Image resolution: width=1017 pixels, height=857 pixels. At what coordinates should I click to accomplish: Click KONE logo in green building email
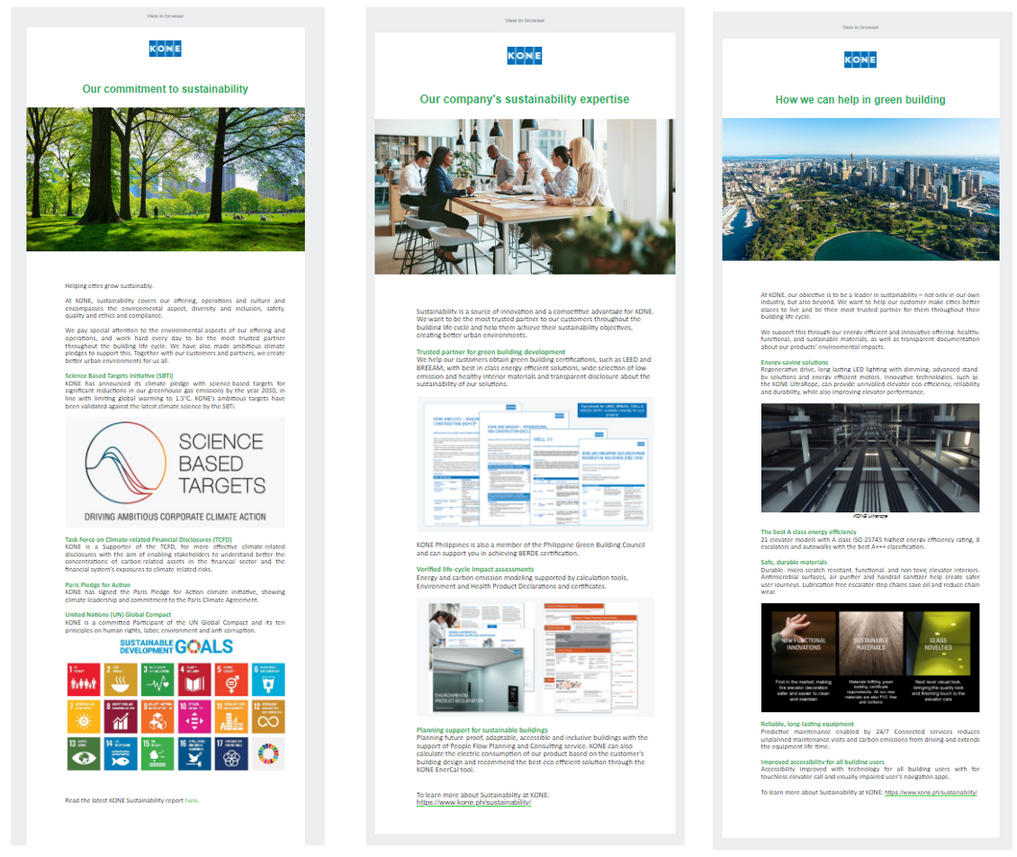point(860,60)
